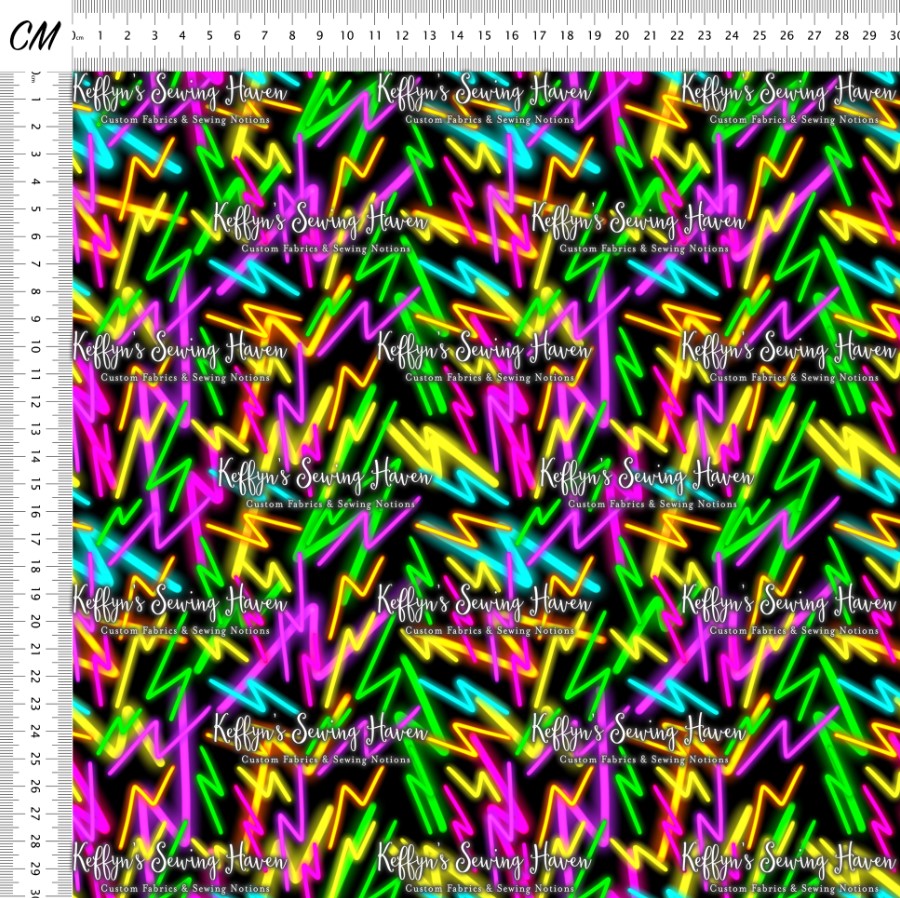
Task: Select the 29 mark on the left ruler
Action: tap(36, 869)
